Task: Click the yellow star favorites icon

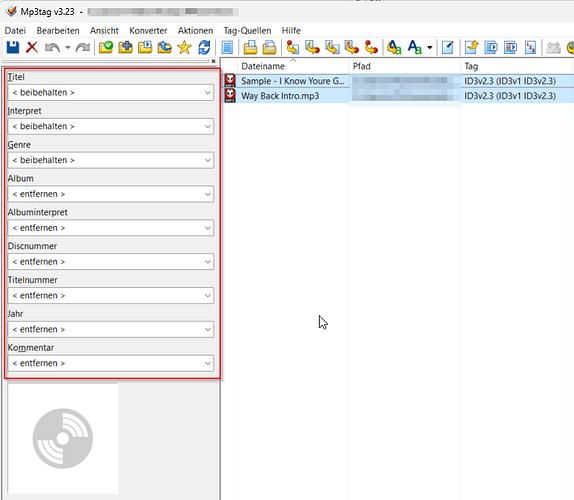Action: pyautogui.click(x=184, y=48)
